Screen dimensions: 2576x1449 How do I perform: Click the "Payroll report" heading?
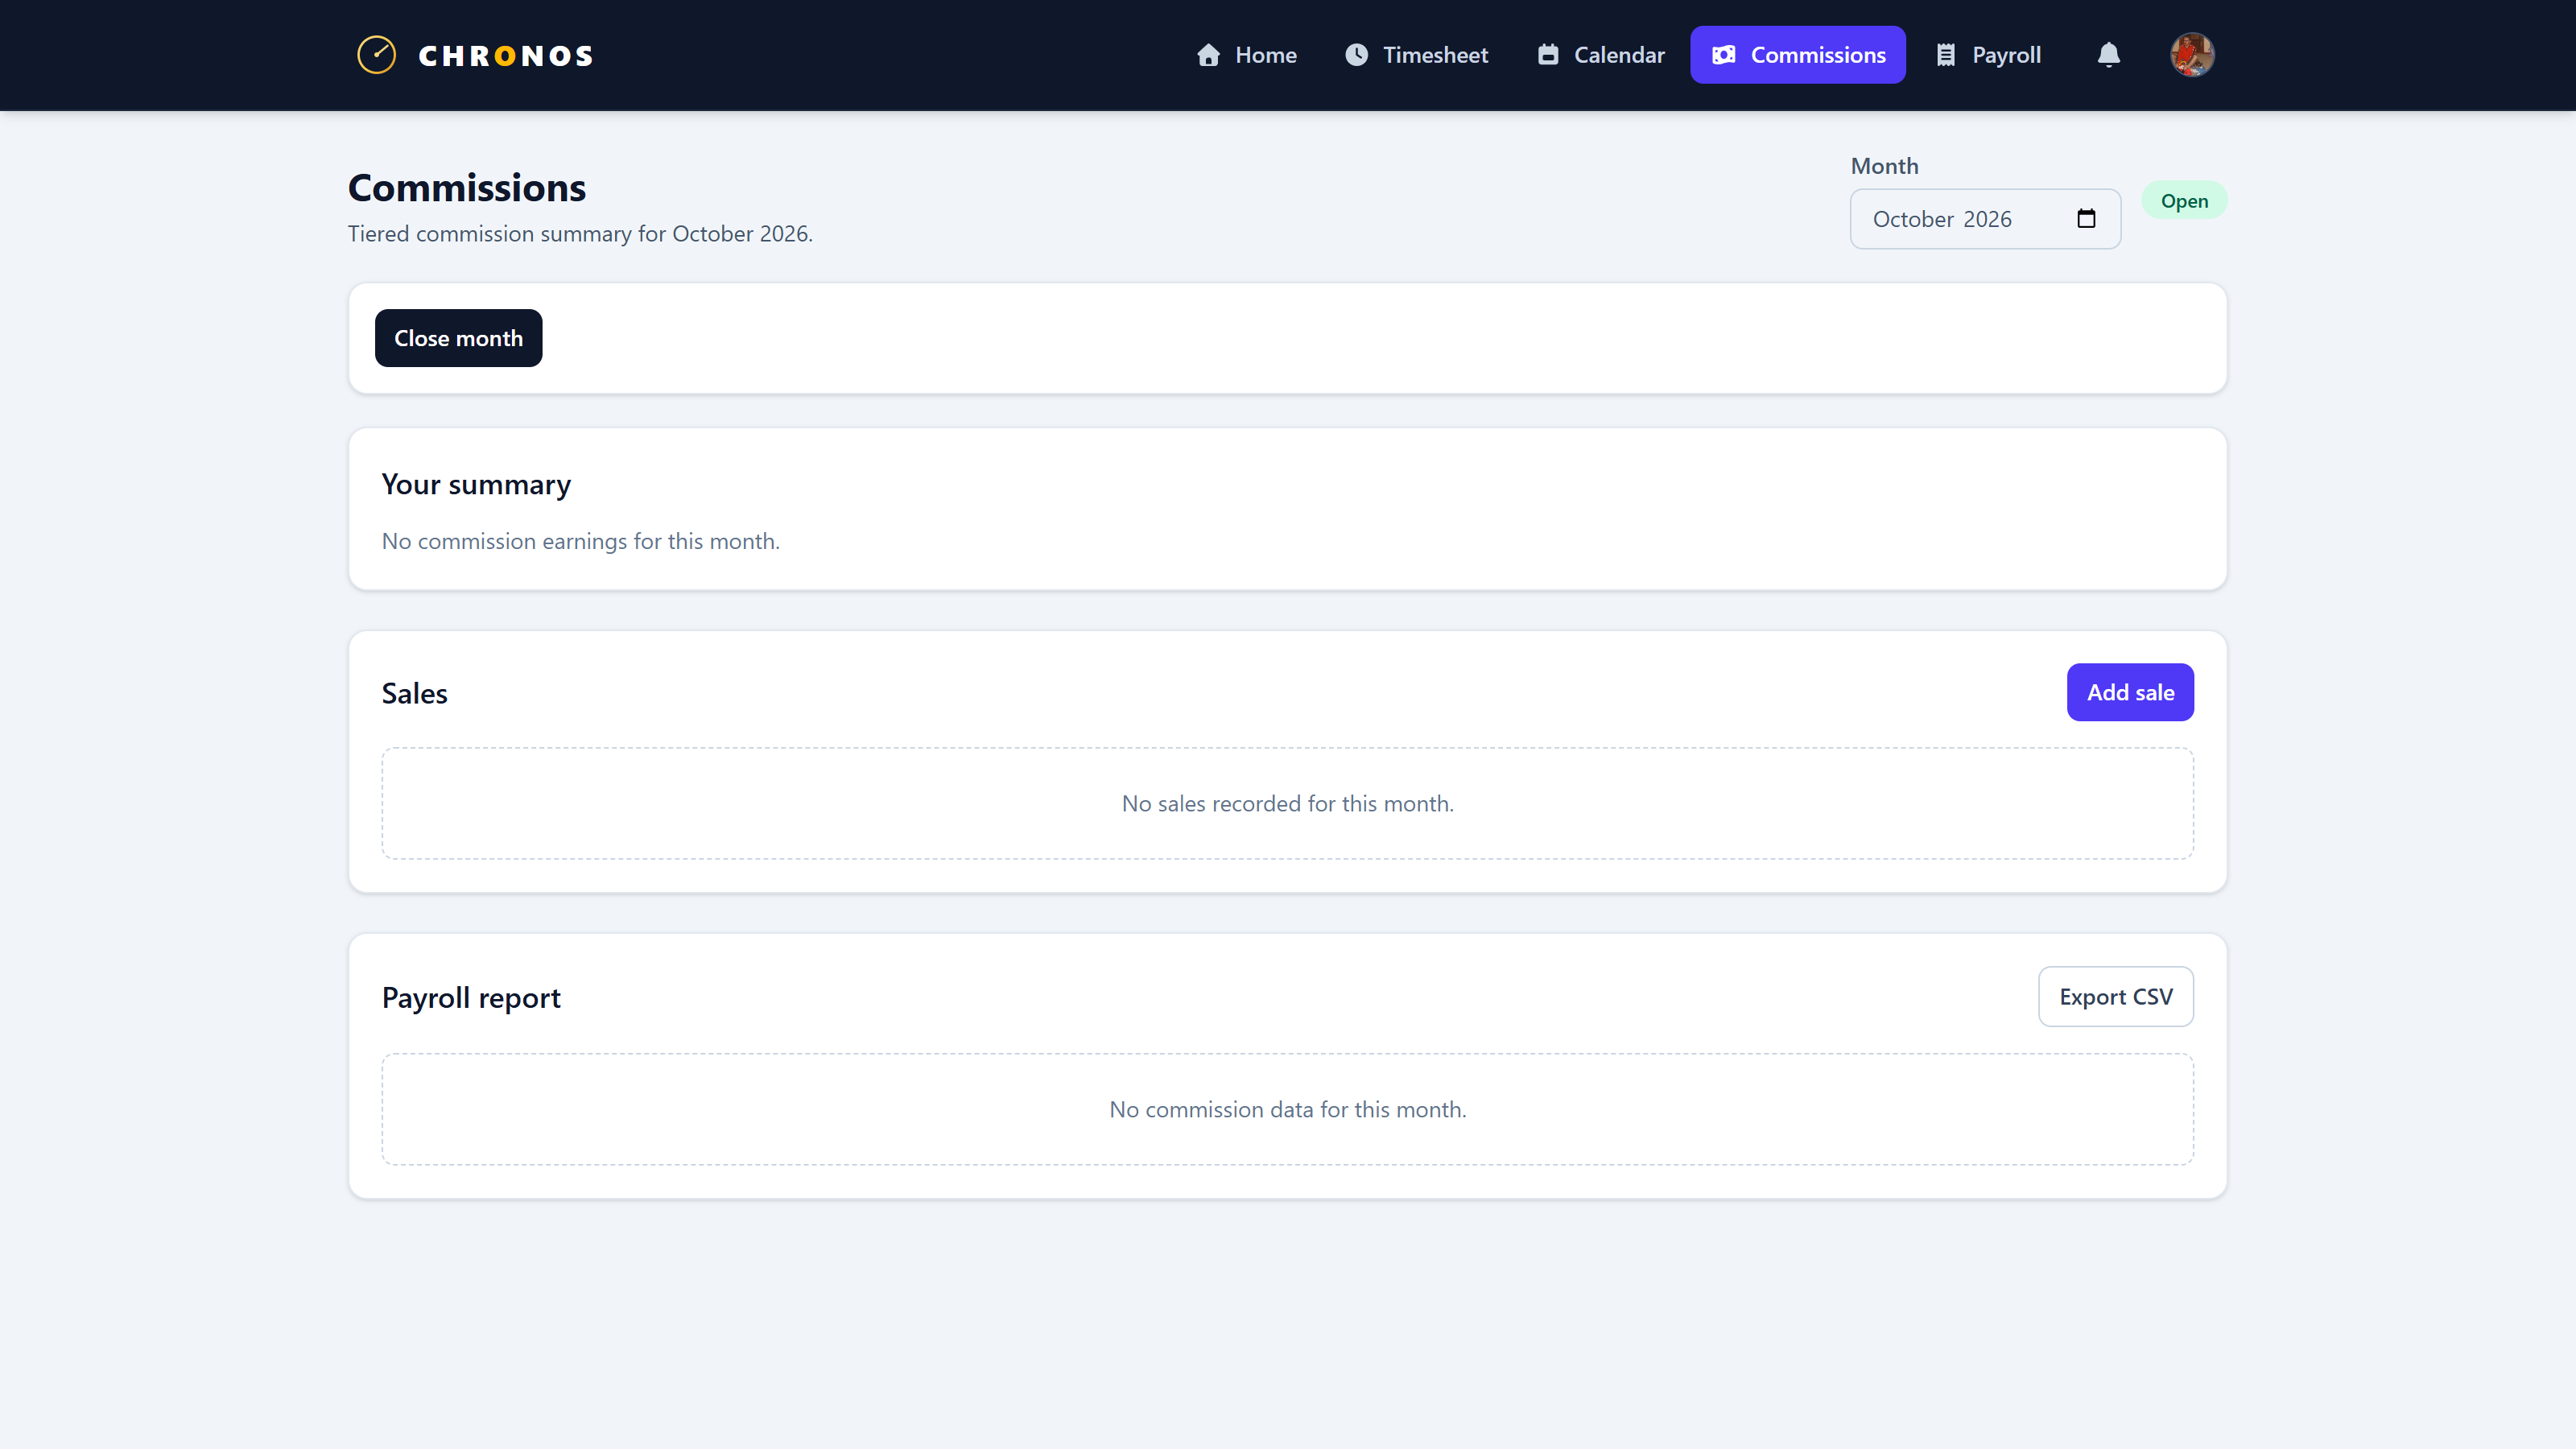[471, 998]
